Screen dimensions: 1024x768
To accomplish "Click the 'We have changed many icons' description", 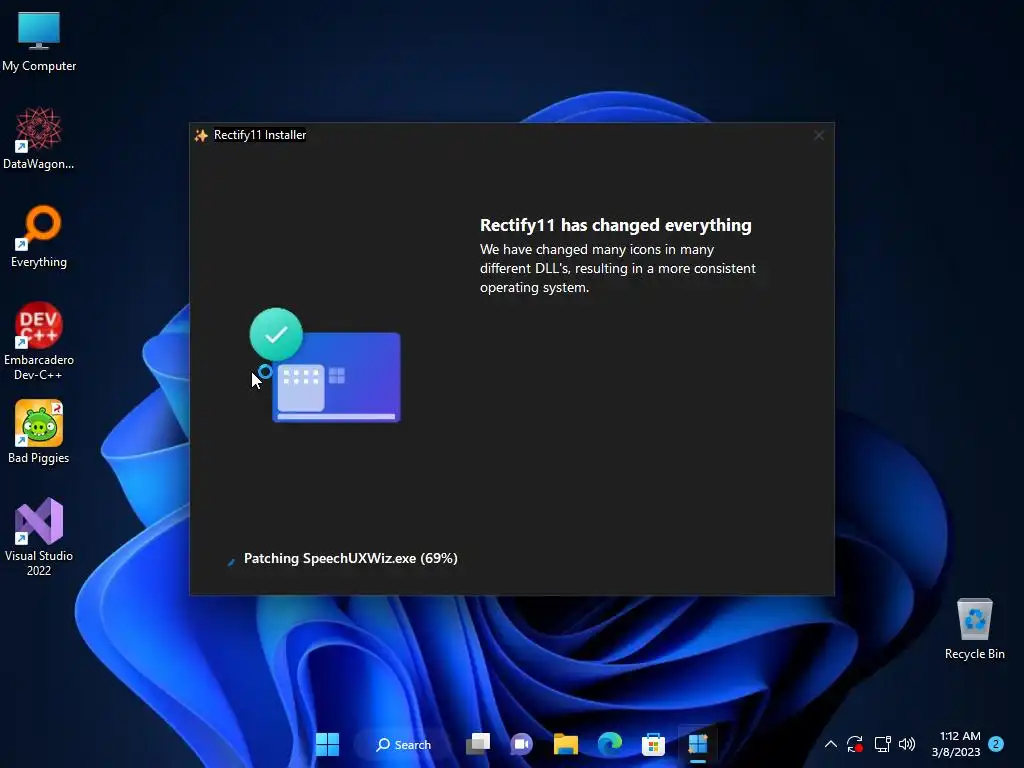I will [618, 268].
